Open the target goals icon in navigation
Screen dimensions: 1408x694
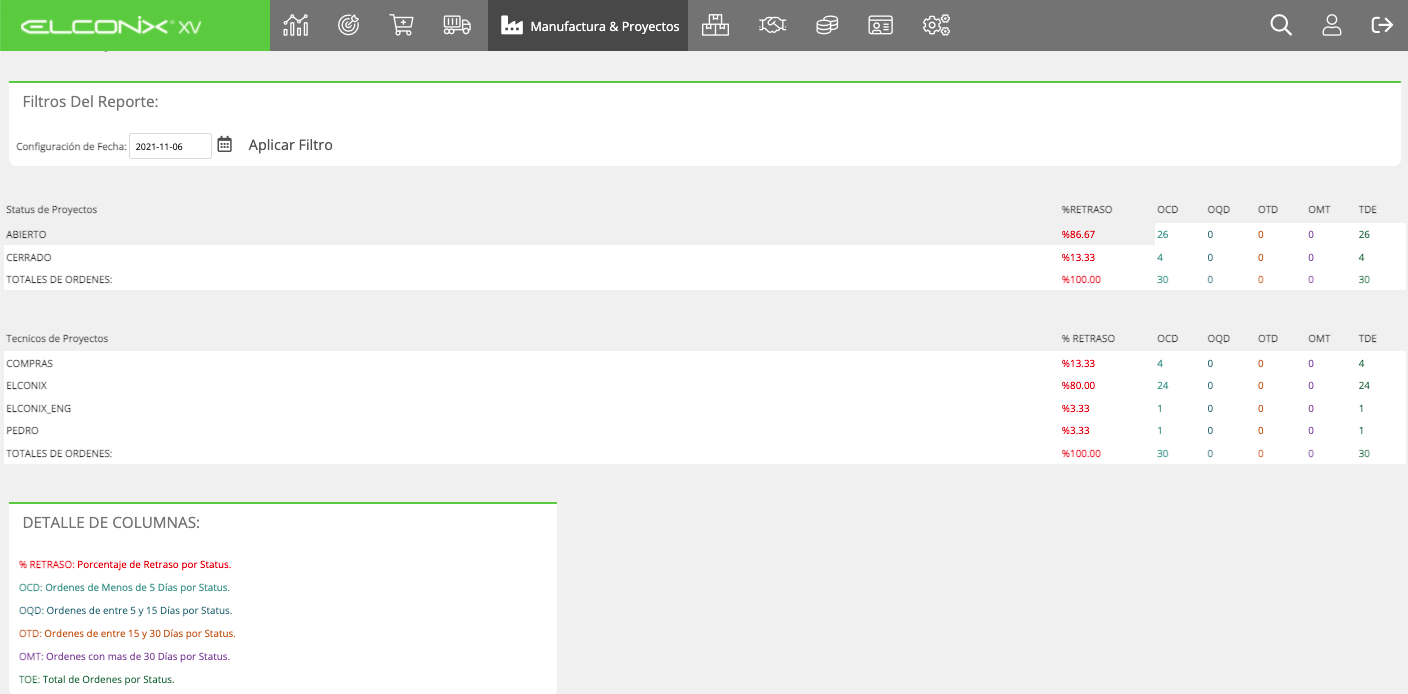click(x=348, y=25)
